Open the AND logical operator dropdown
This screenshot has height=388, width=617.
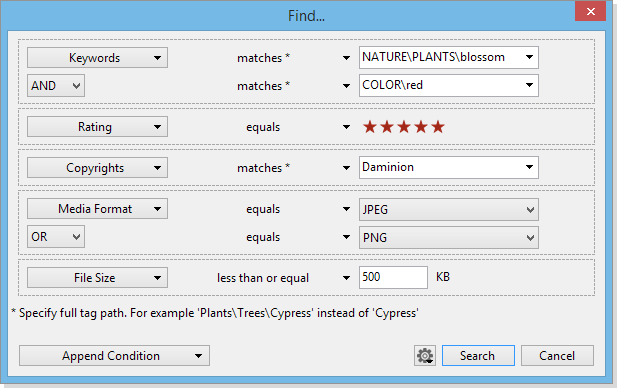[x=56, y=86]
